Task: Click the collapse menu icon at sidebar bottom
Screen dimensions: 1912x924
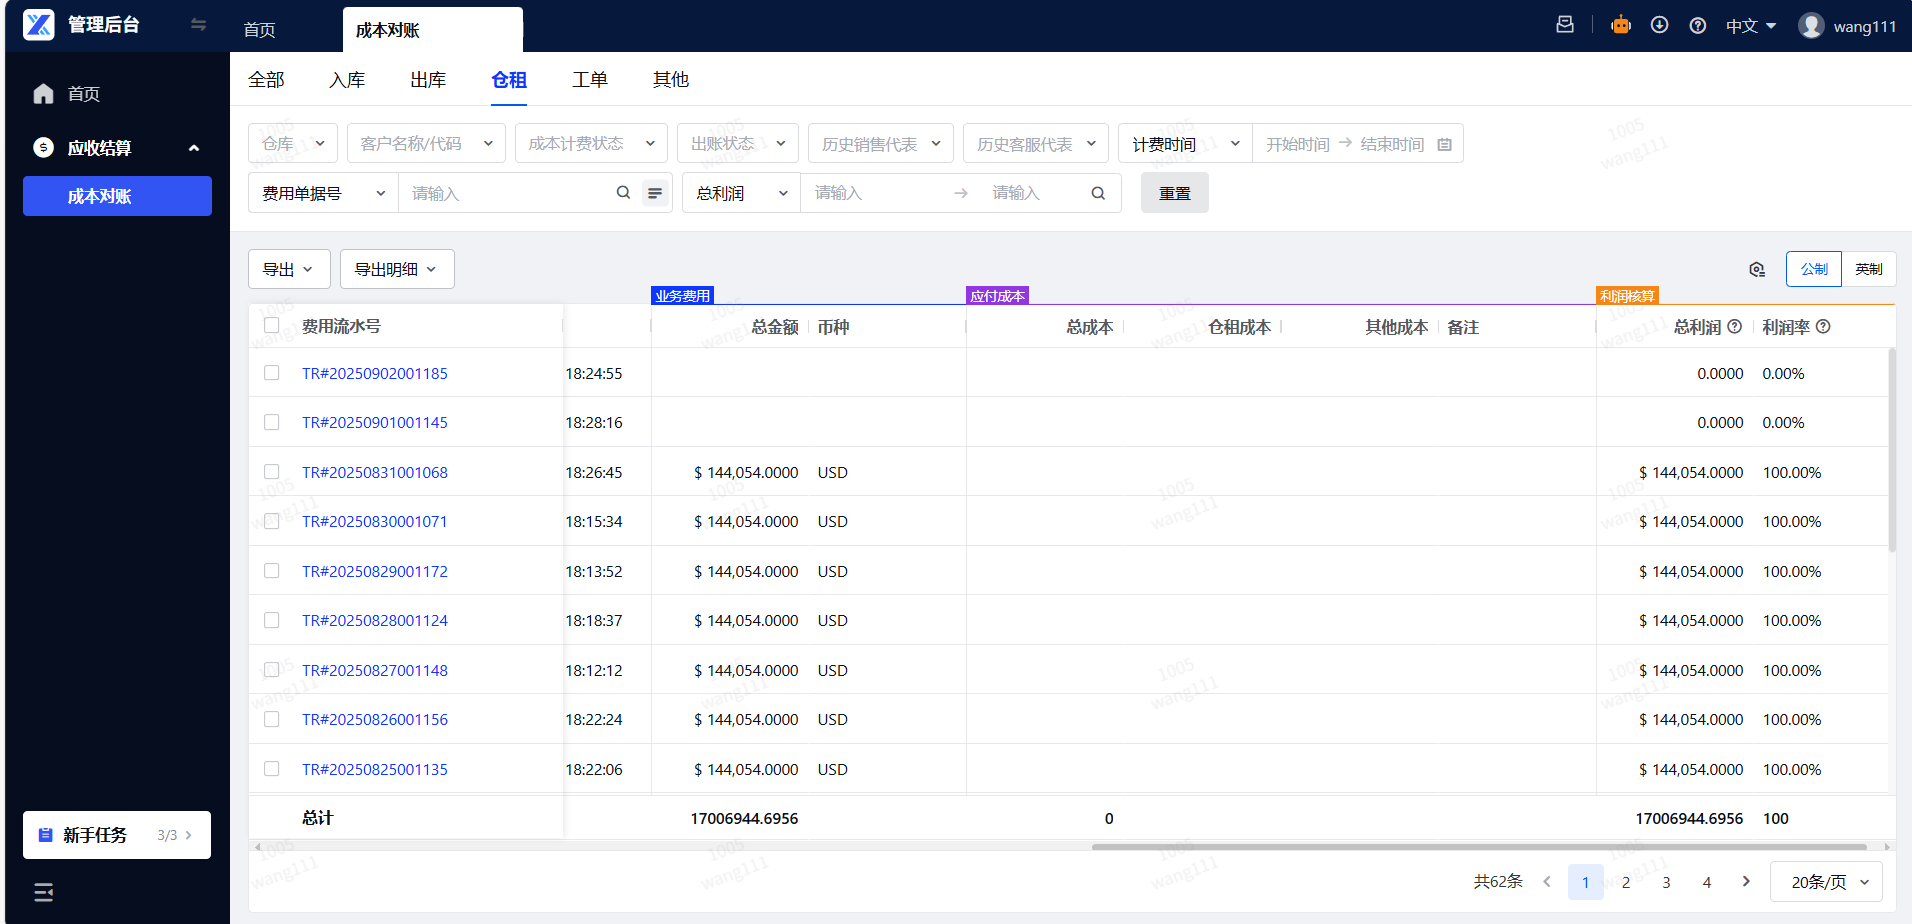Action: click(43, 892)
